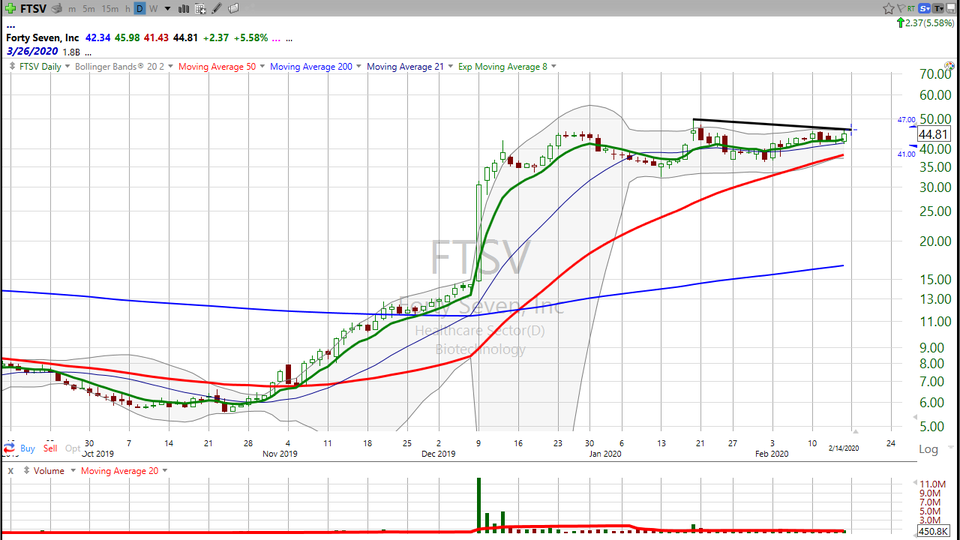Flag this symbol with the flag icon
Screen dimensions: 960x540
[x=901, y=9]
